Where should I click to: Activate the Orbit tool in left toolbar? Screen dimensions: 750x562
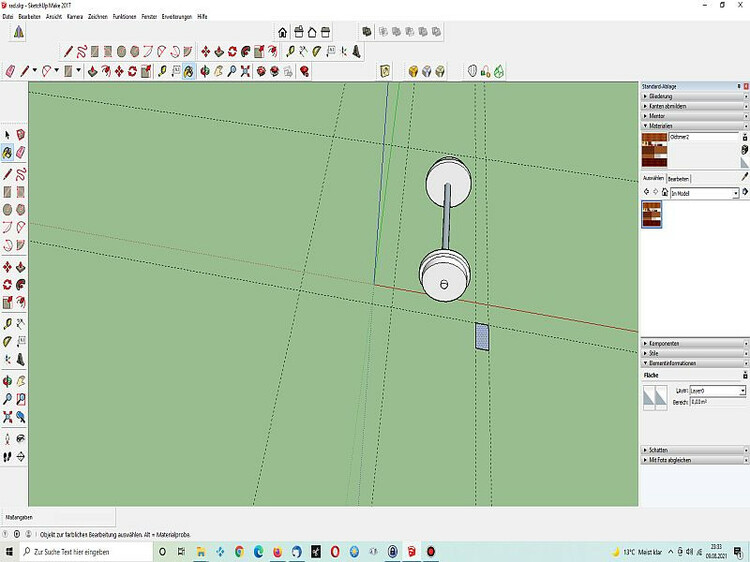pos(8,381)
